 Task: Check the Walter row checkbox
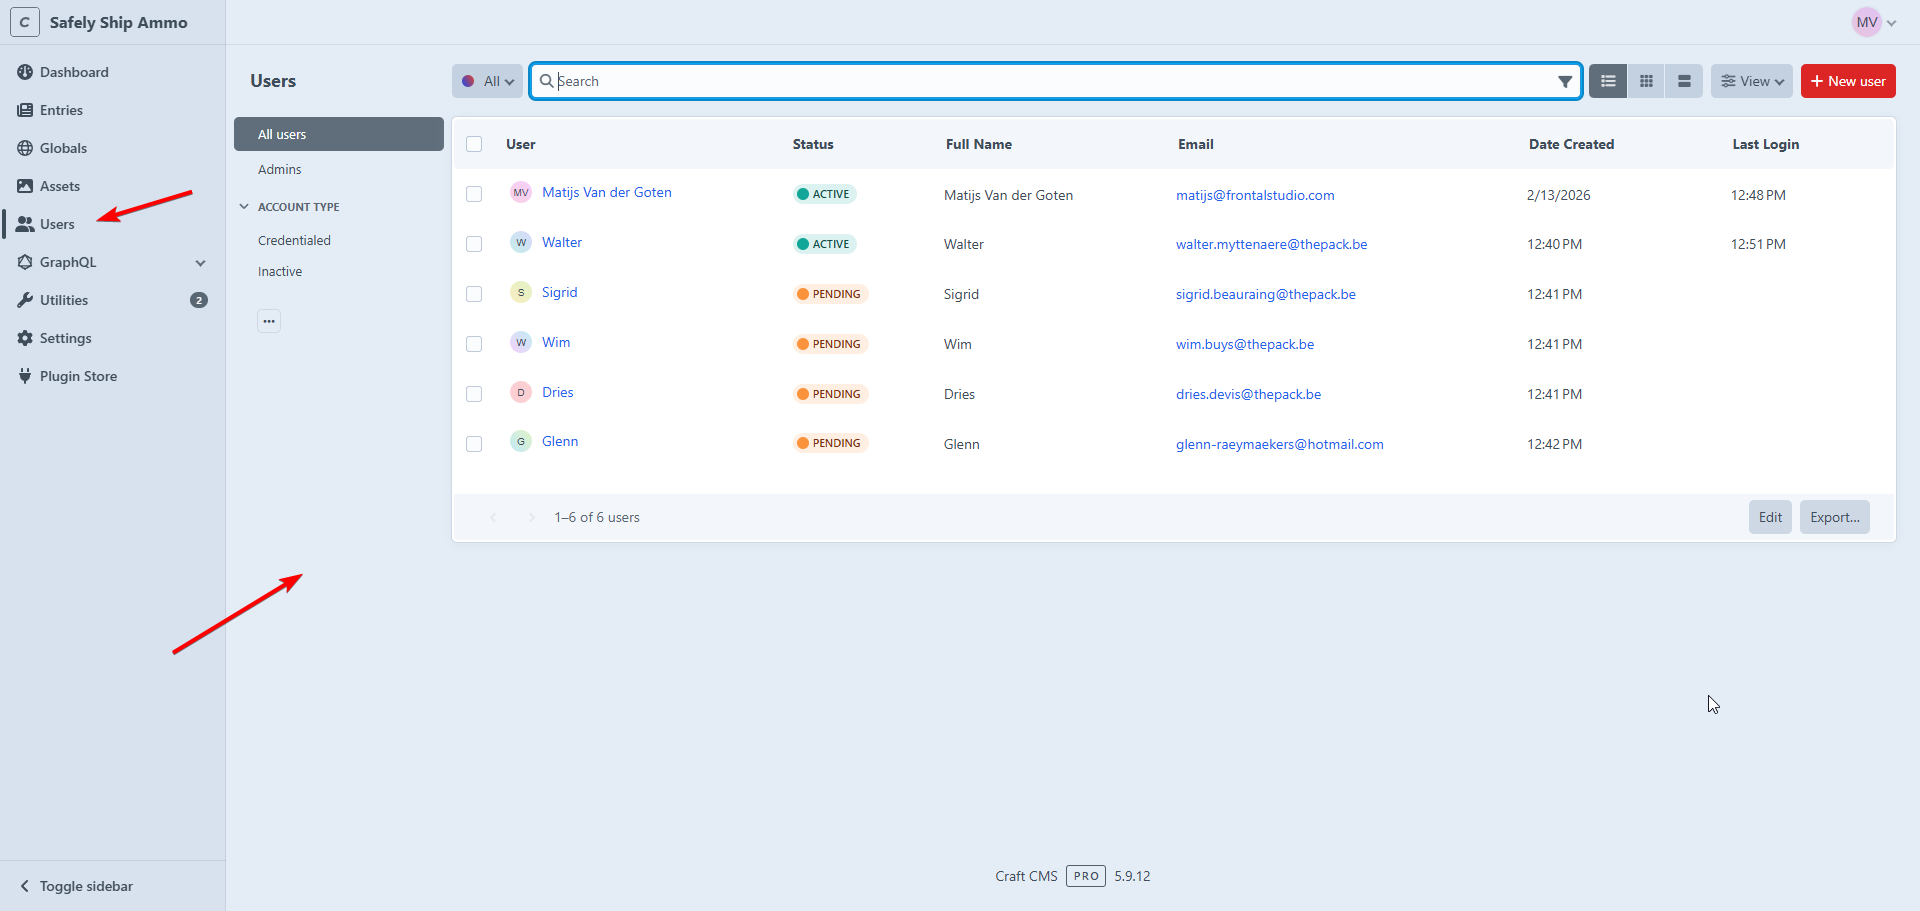474,244
